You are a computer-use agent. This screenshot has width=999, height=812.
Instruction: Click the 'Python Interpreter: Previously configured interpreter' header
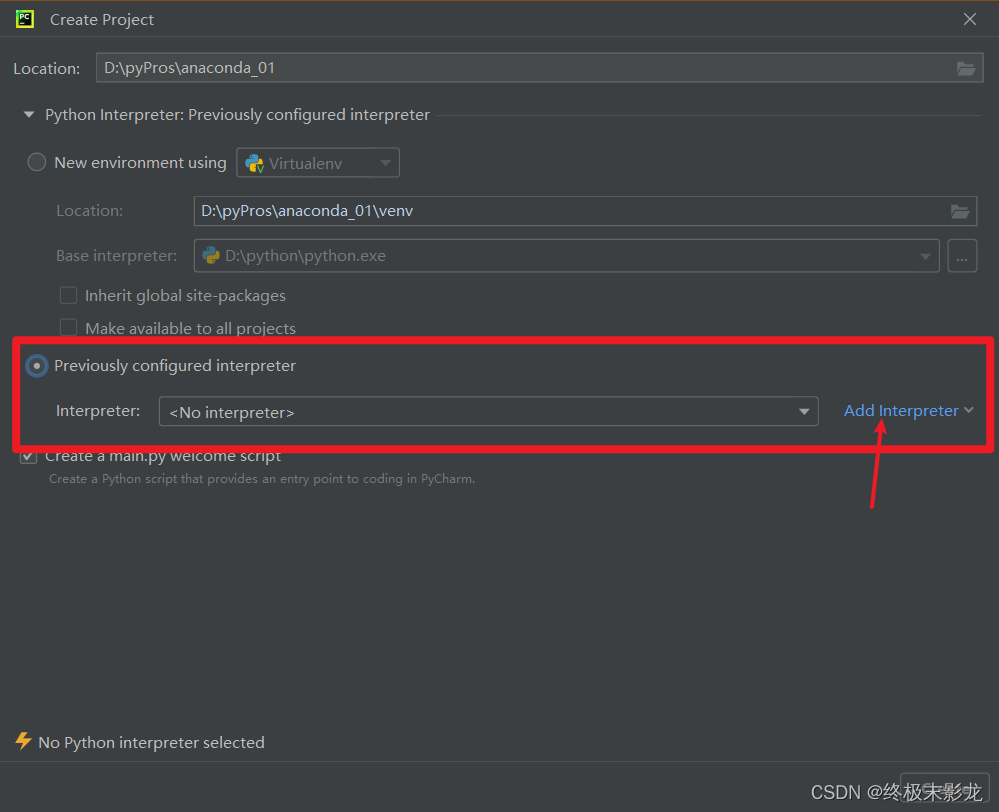[x=237, y=115]
